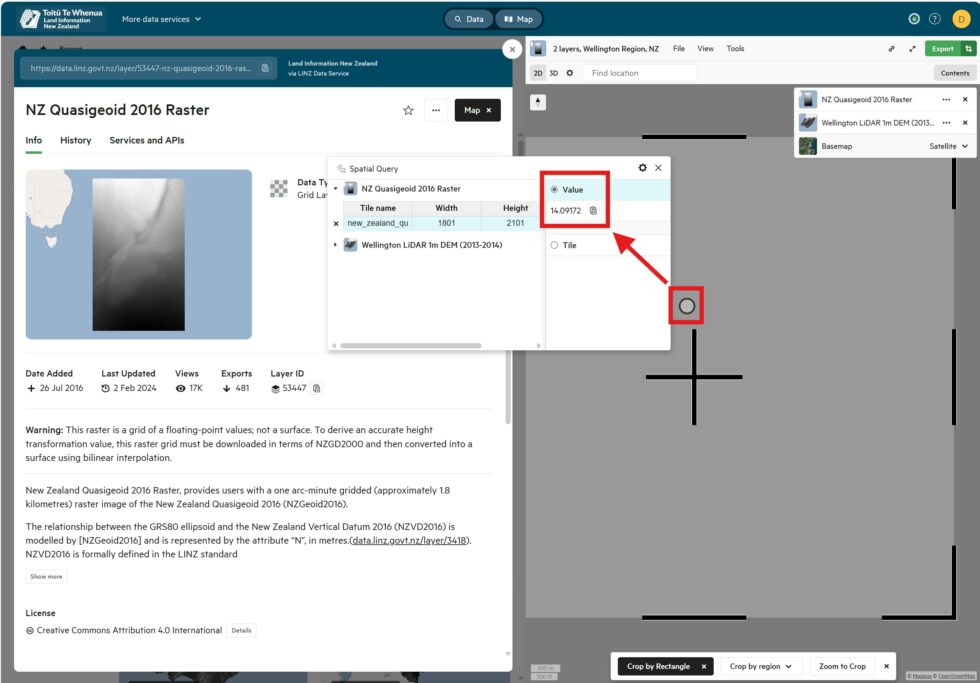Close the layer details panel with round X

tap(512, 49)
